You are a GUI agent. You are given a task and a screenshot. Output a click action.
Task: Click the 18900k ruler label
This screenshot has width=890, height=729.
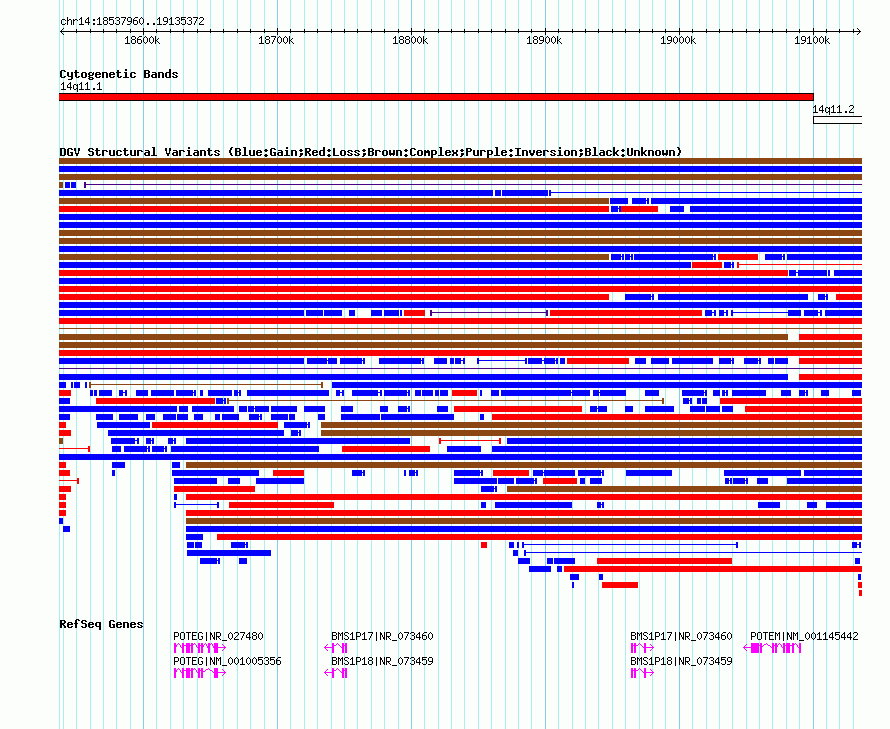click(x=544, y=40)
